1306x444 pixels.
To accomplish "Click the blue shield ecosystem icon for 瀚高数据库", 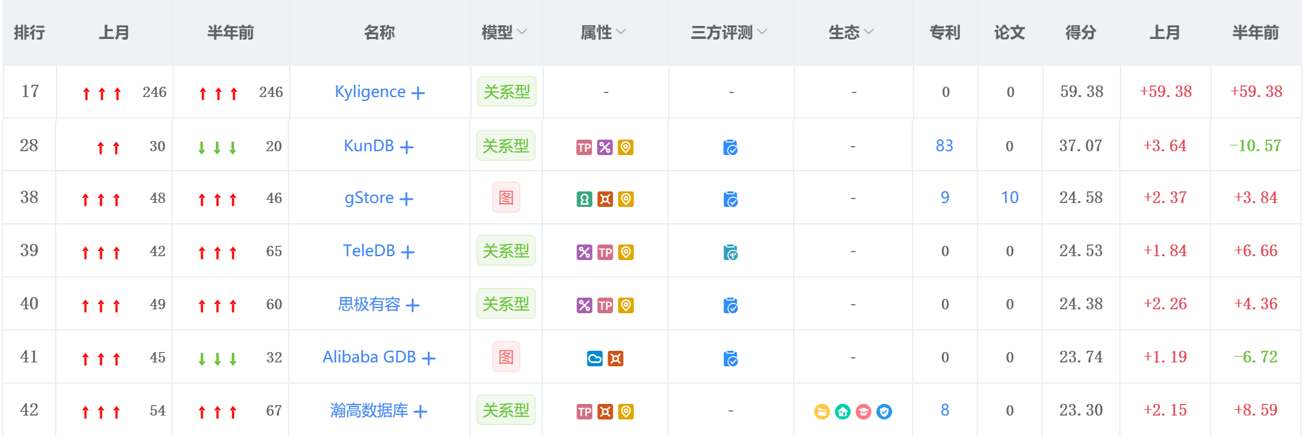I will [884, 411].
